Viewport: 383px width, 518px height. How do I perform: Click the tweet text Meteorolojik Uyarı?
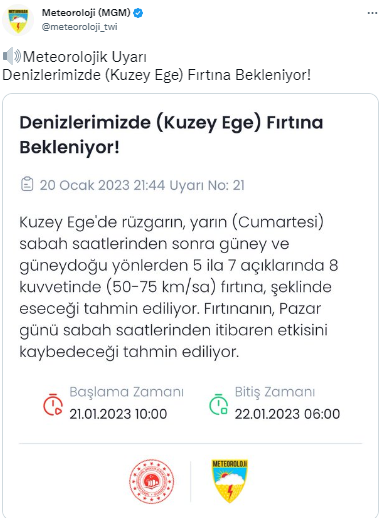85,57
